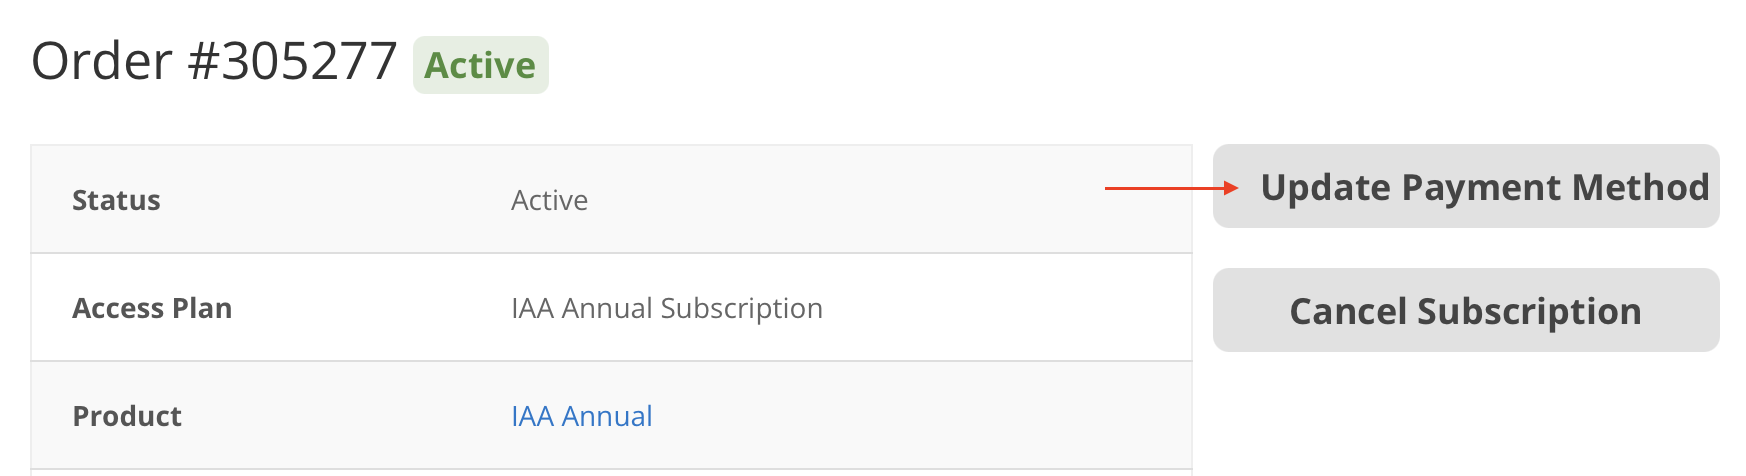Screen dimensions: 1746x476
Task: Click the tail of the red arrow line
Action: pyautogui.click(x=1109, y=188)
